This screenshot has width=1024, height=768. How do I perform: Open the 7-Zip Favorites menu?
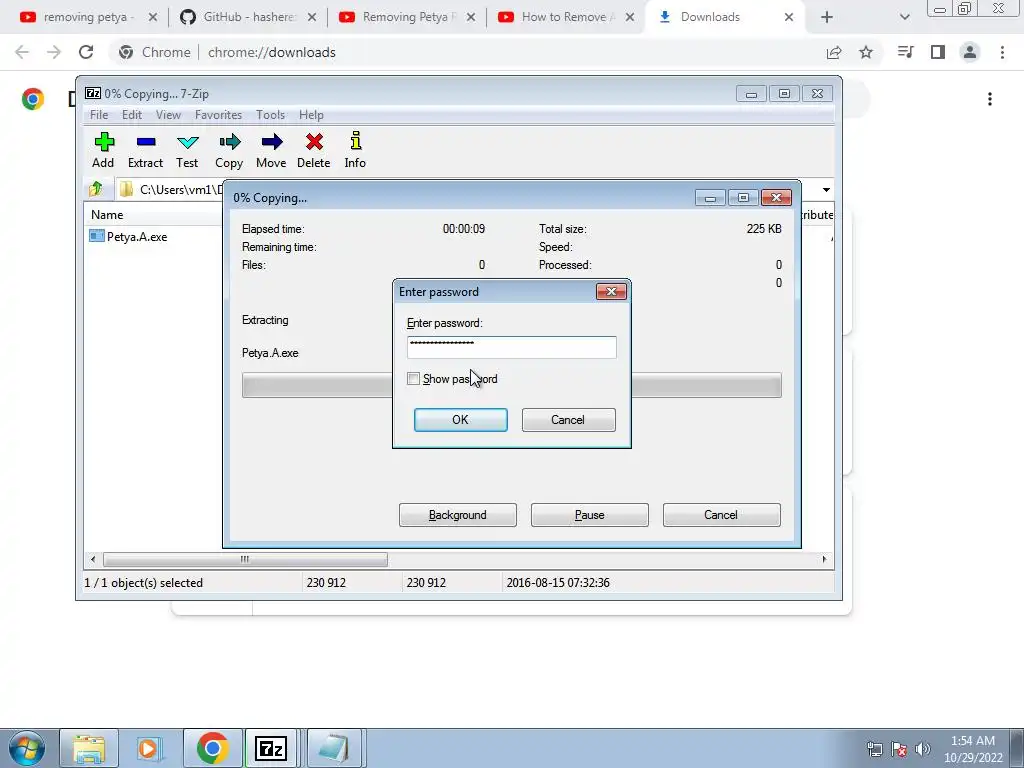click(218, 115)
